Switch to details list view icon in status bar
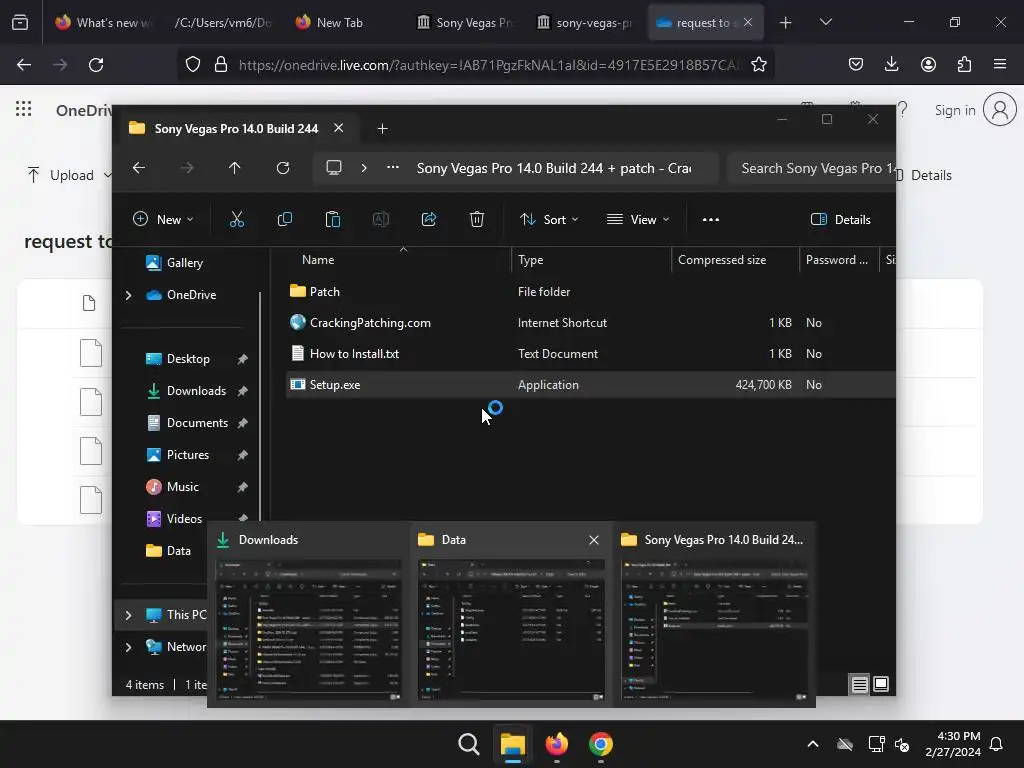Screen dimensions: 1024x768 click(x=859, y=684)
